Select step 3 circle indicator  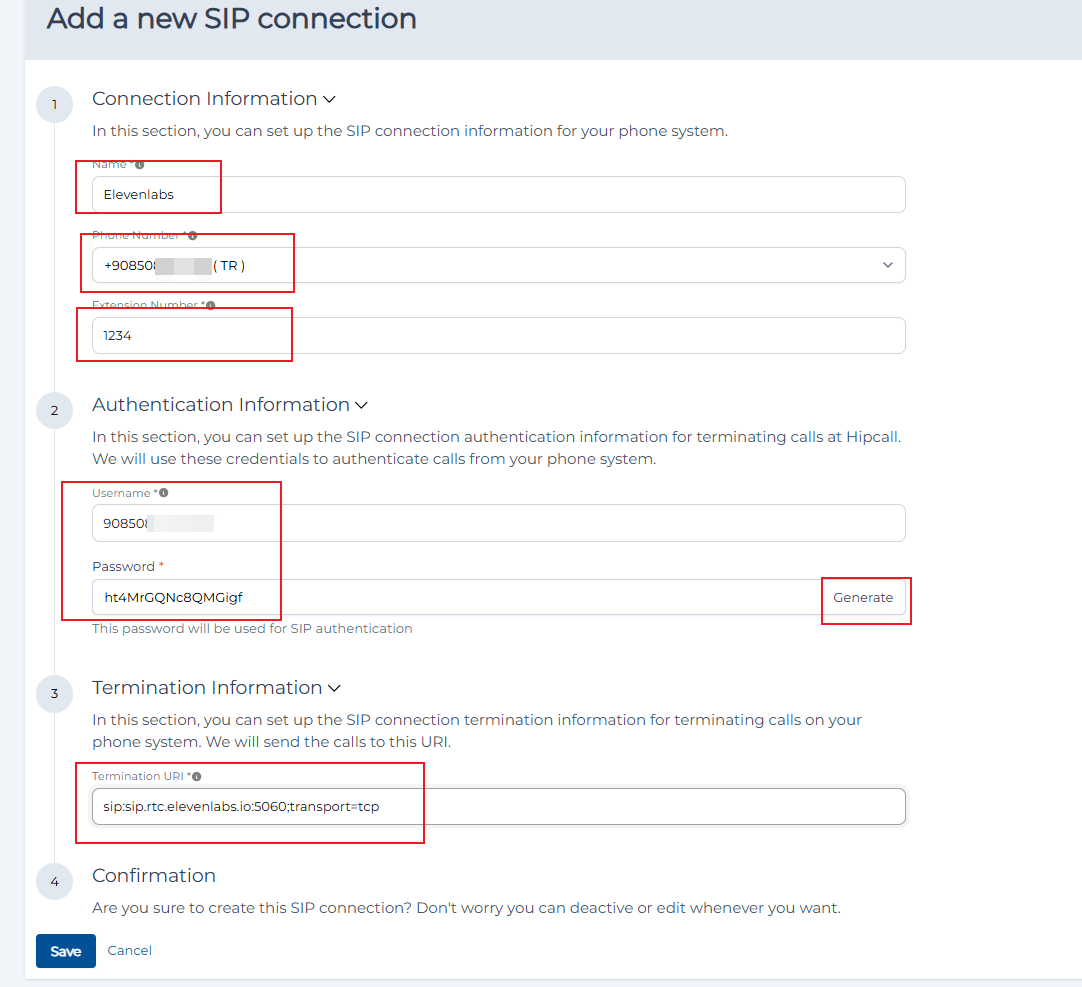click(x=55, y=694)
